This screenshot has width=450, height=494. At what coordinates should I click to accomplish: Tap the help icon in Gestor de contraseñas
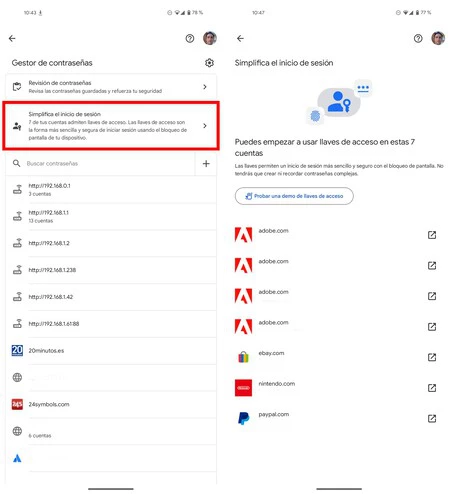point(190,39)
